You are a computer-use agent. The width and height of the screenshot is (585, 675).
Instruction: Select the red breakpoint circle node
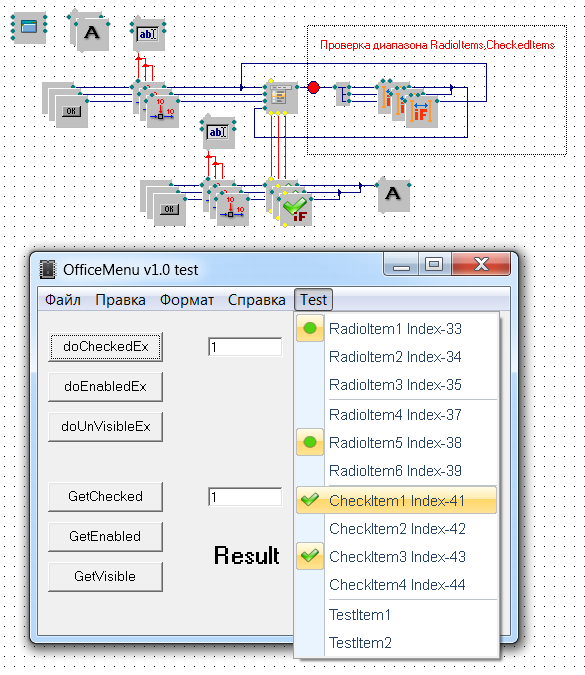point(313,88)
